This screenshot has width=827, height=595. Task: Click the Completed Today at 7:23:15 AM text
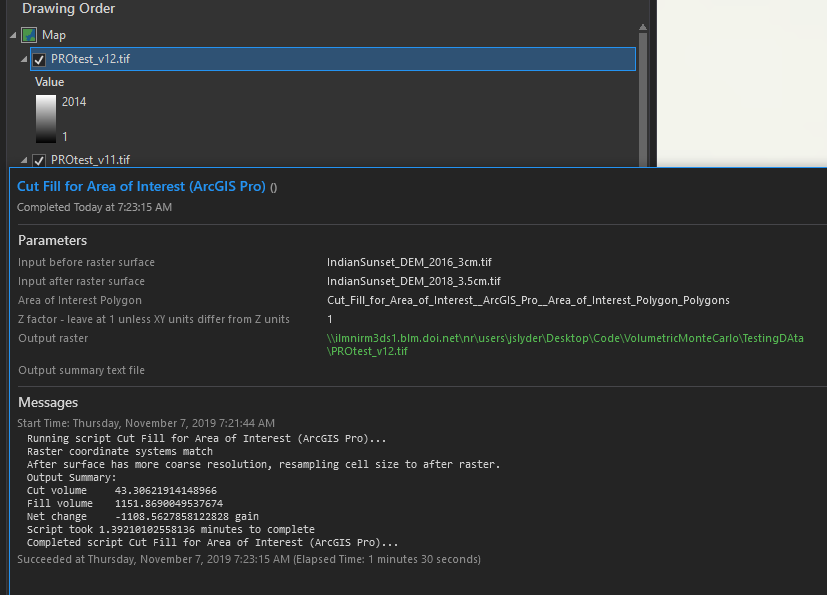94,207
